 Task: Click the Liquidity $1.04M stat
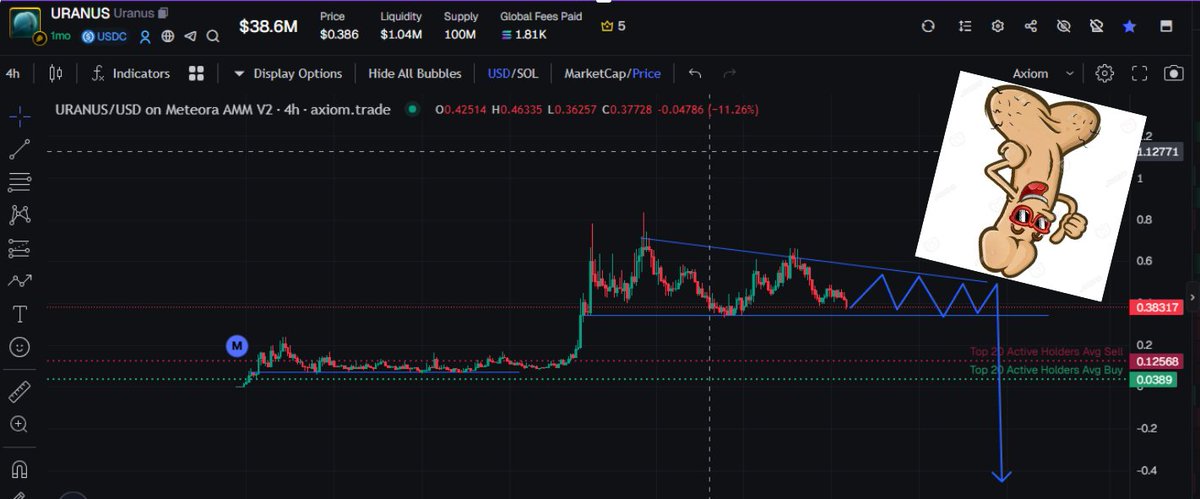401,26
